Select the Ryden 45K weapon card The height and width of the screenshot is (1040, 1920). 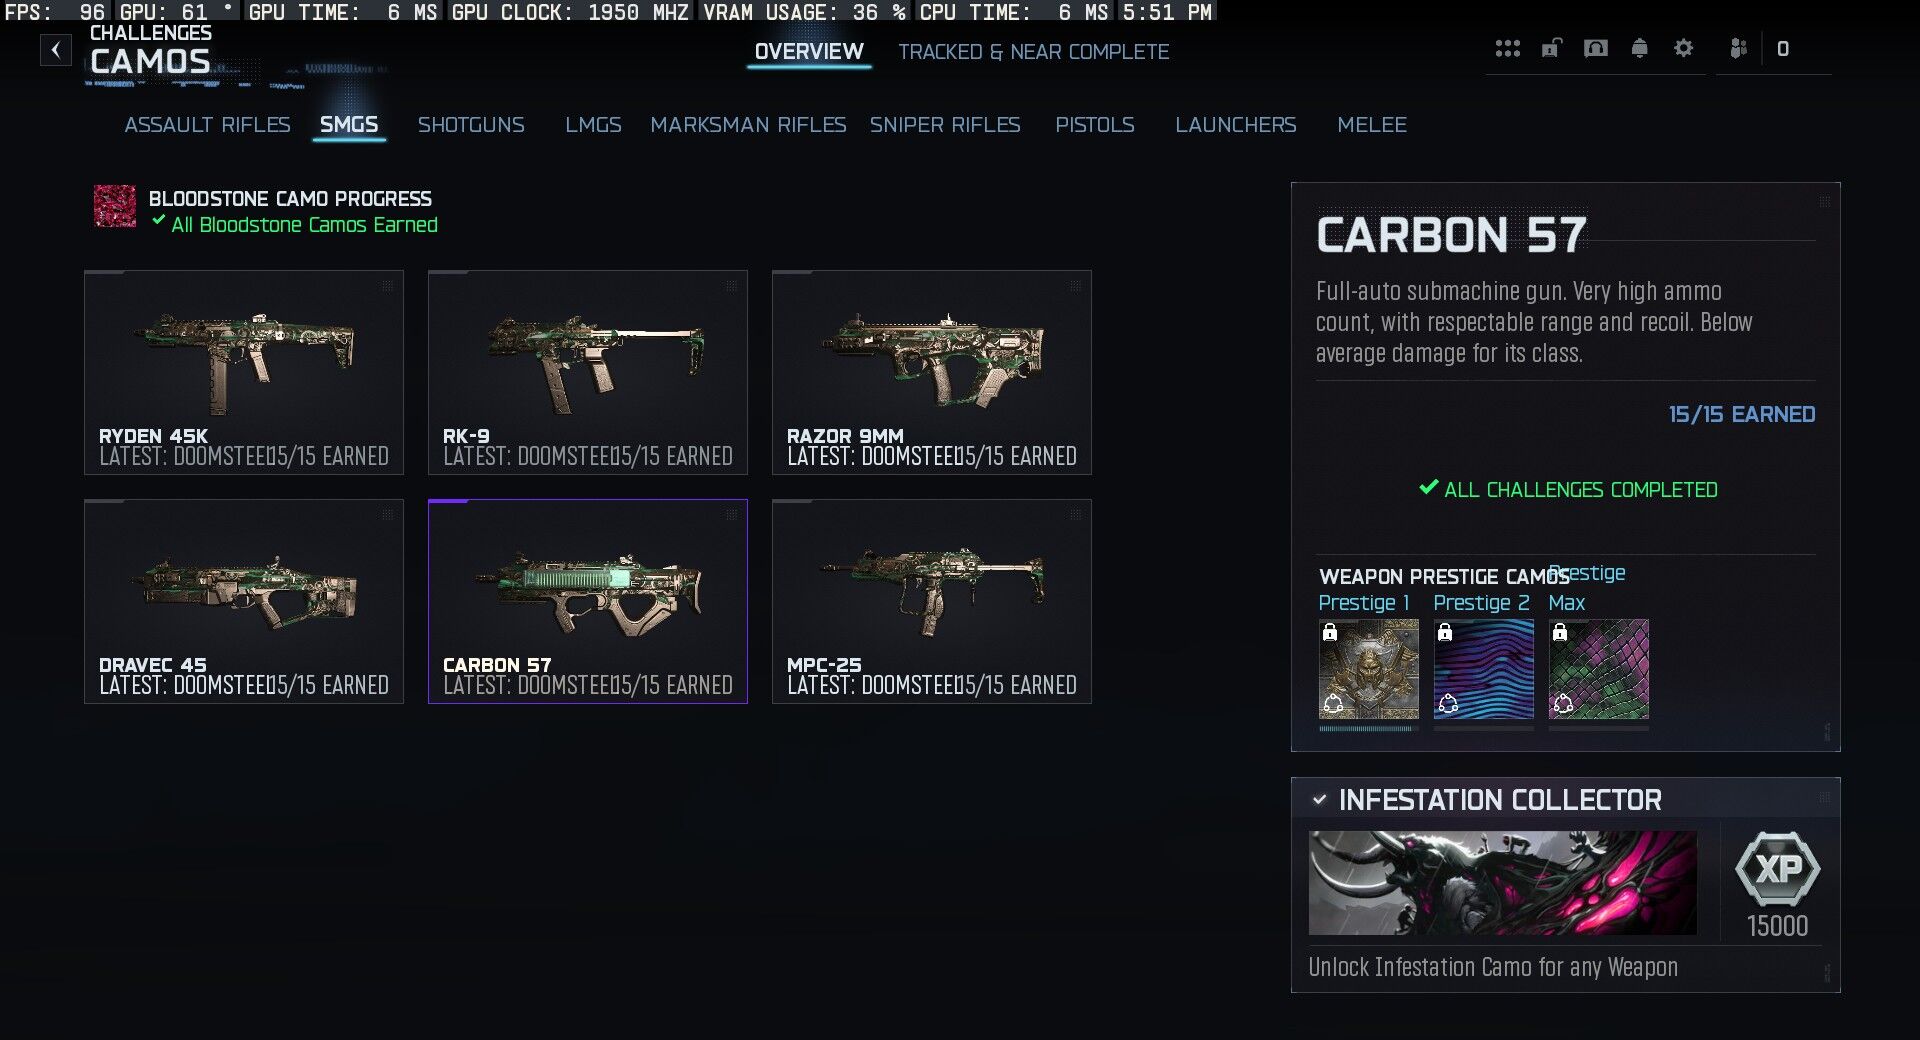pos(244,372)
